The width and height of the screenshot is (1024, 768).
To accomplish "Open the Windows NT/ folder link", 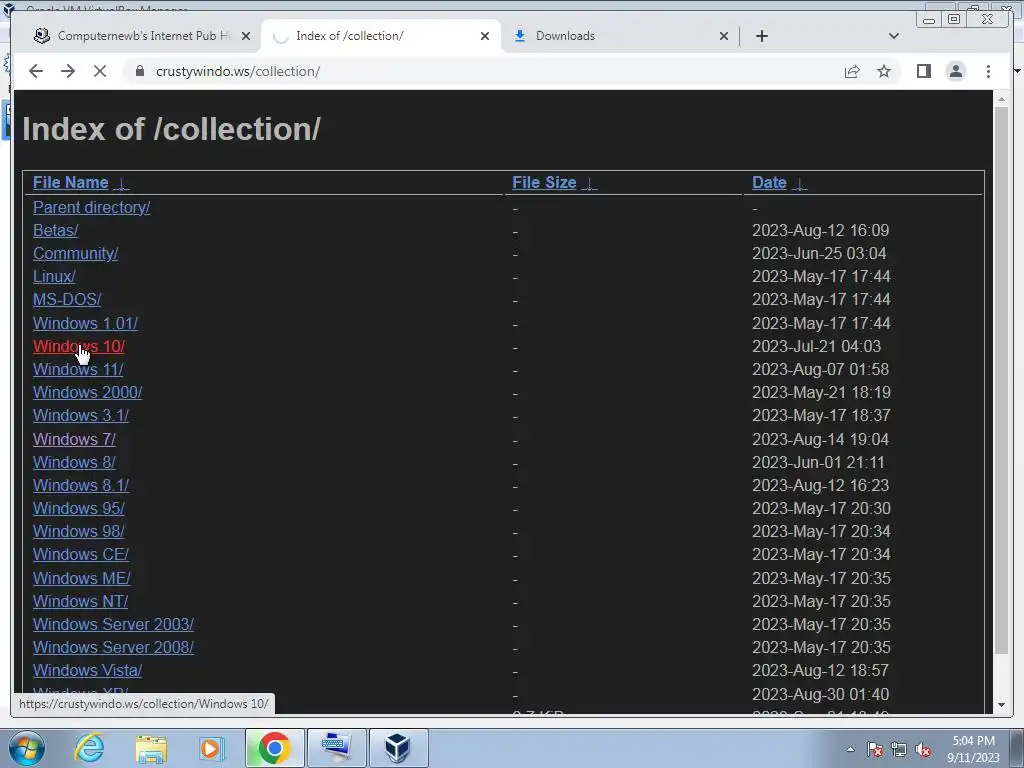I will (x=80, y=601).
